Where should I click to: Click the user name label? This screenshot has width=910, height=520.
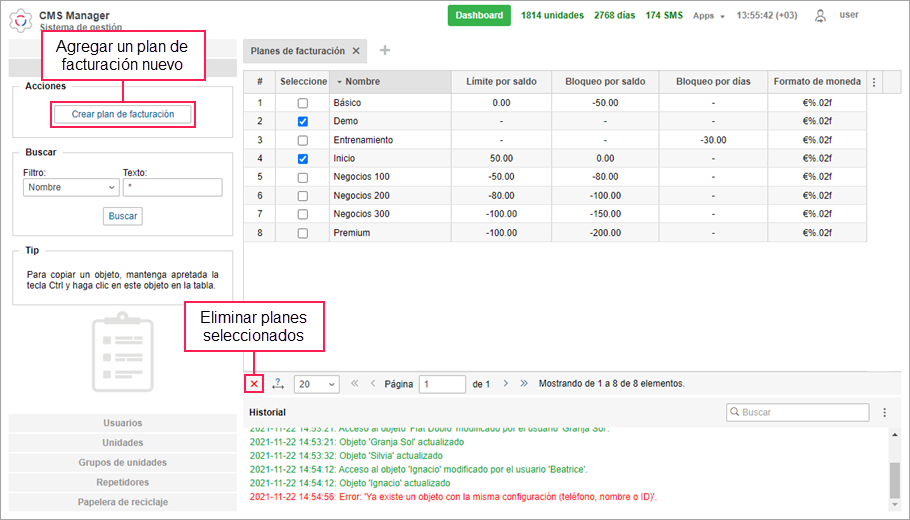point(849,15)
